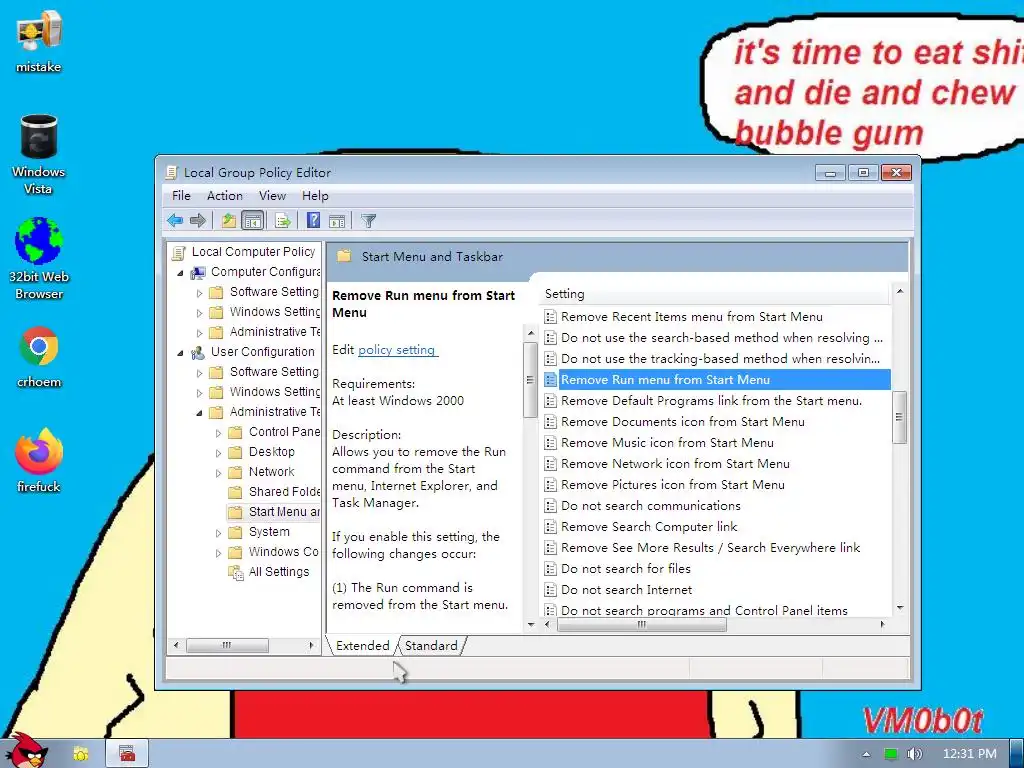Expand the Control Panel tree node
This screenshot has height=768, width=1024.
tap(219, 433)
